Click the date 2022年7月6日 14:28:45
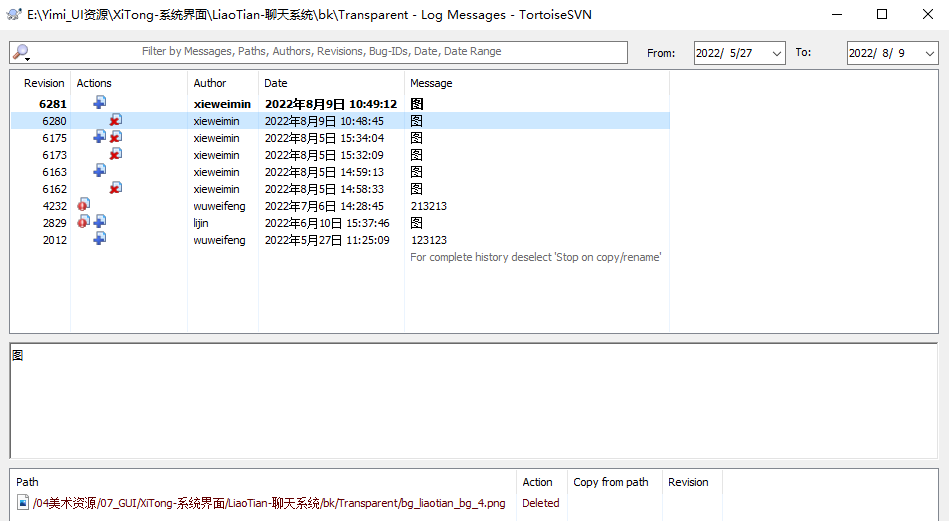Image resolution: width=949 pixels, height=521 pixels. 324,206
